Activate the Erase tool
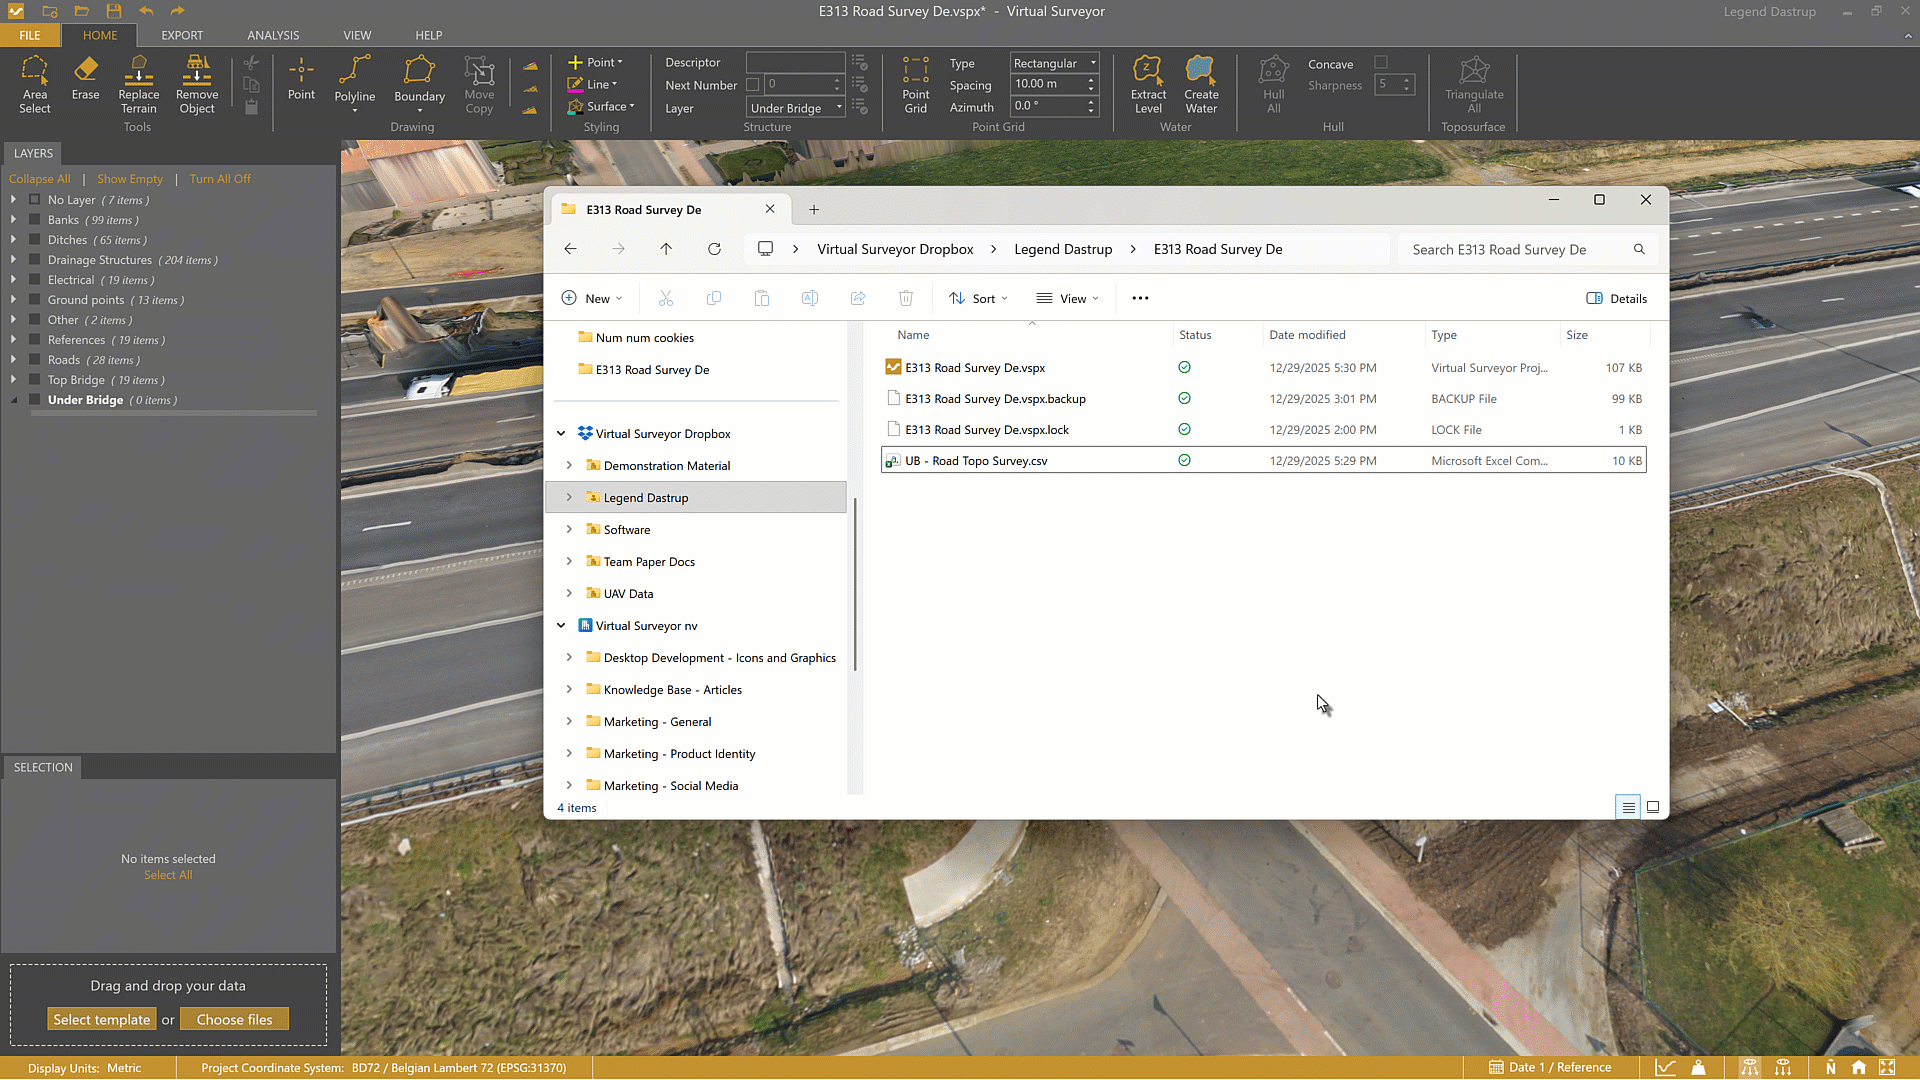 (x=85, y=80)
